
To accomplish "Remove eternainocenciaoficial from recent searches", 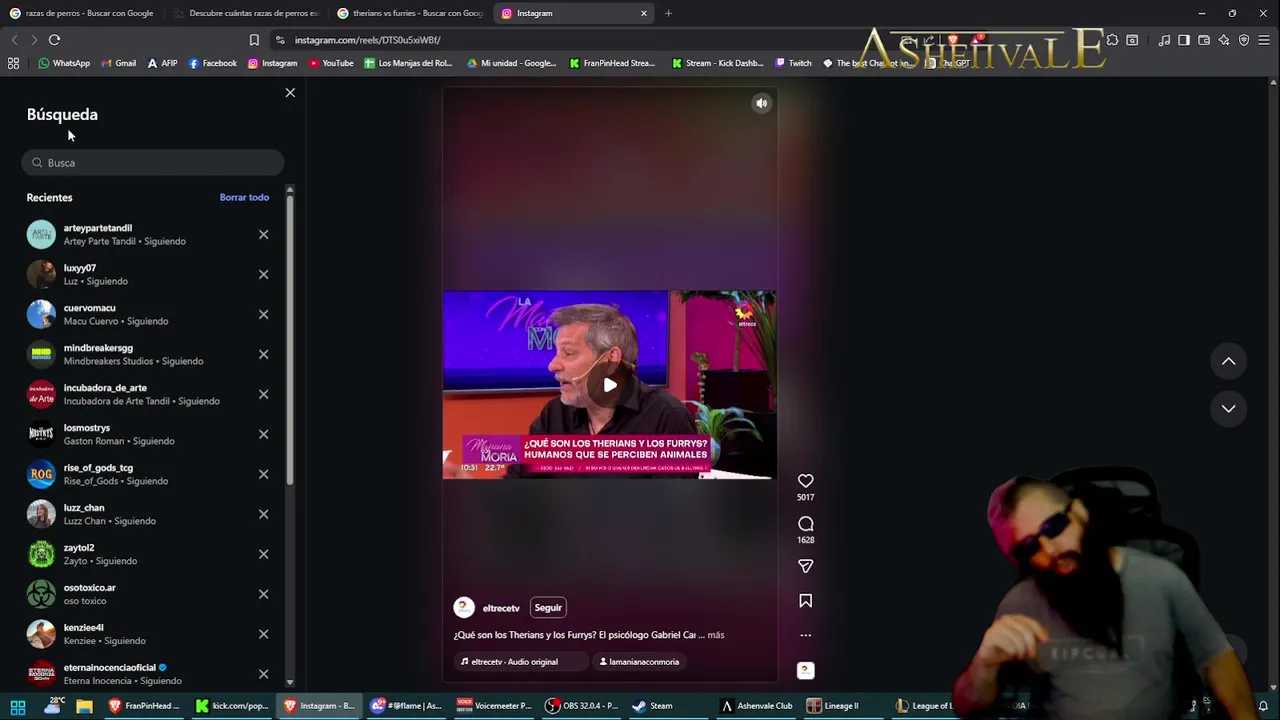I will tap(264, 675).
